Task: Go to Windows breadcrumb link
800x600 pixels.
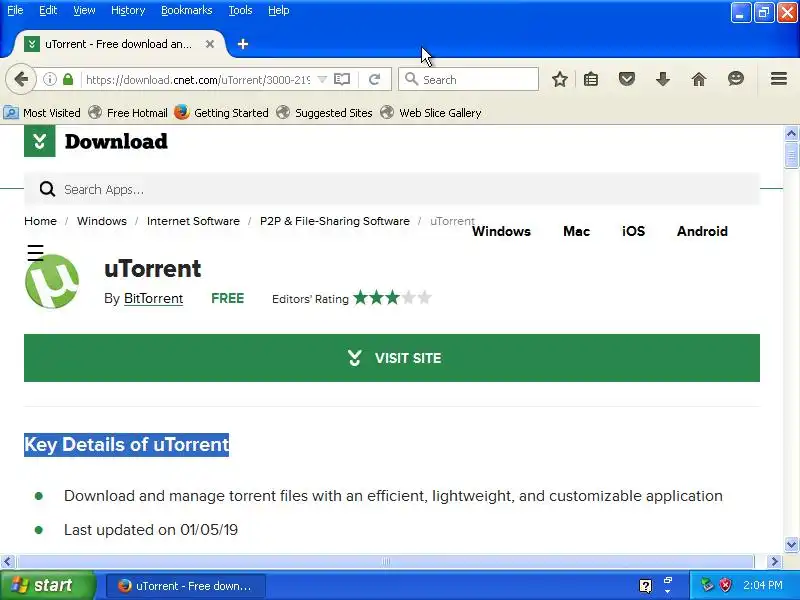Action: point(102,221)
